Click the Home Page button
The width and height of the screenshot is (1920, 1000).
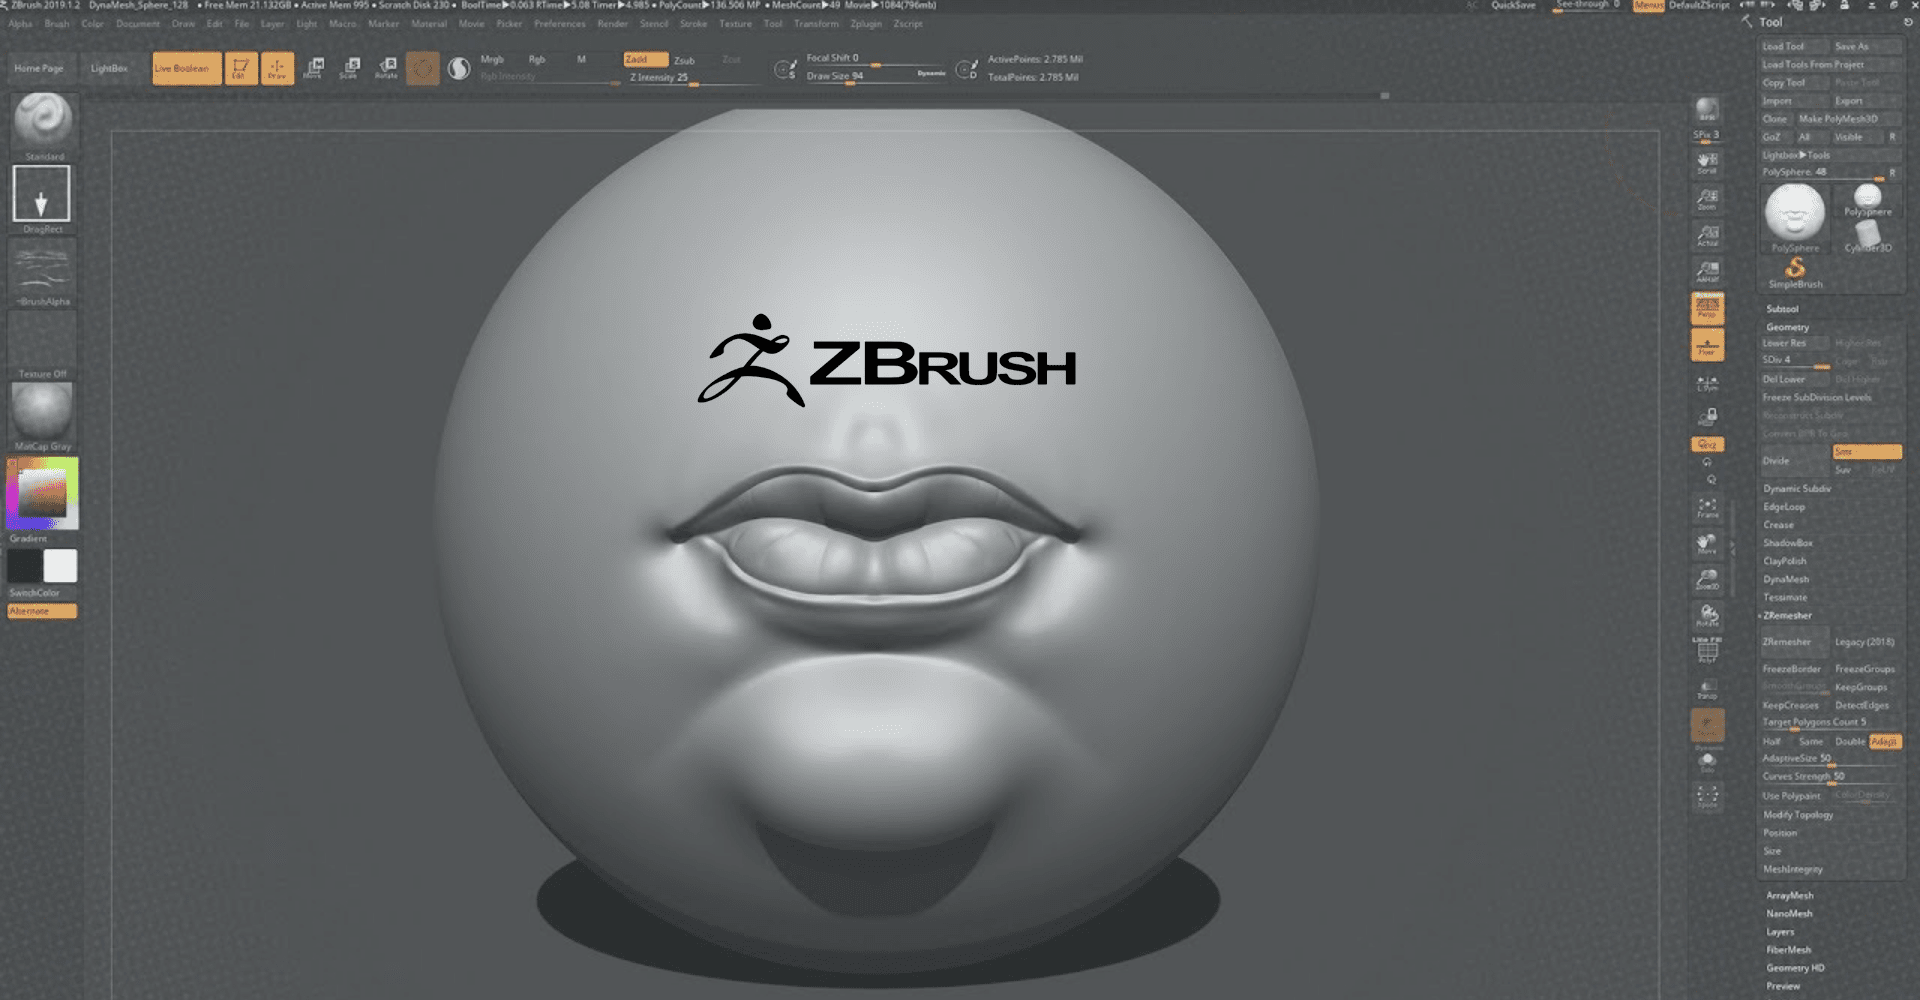39,68
